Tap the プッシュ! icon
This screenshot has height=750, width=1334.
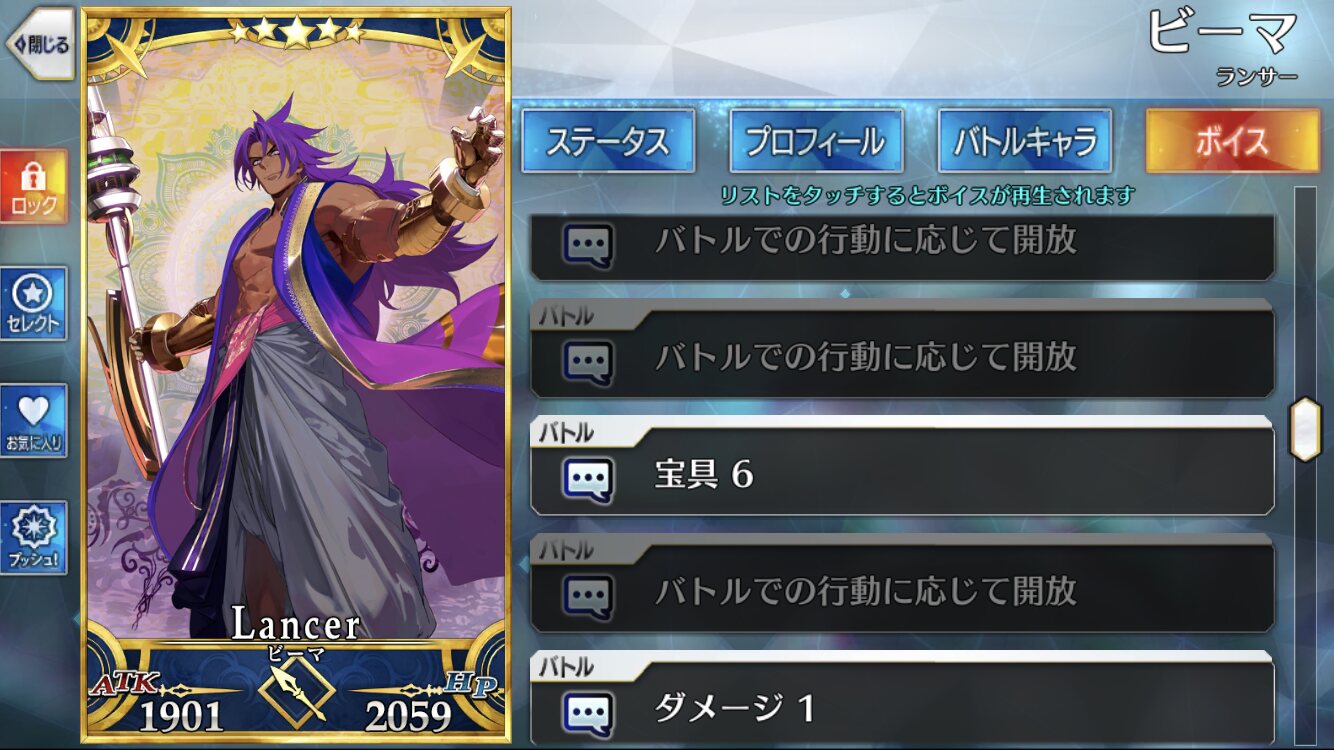coord(34,538)
